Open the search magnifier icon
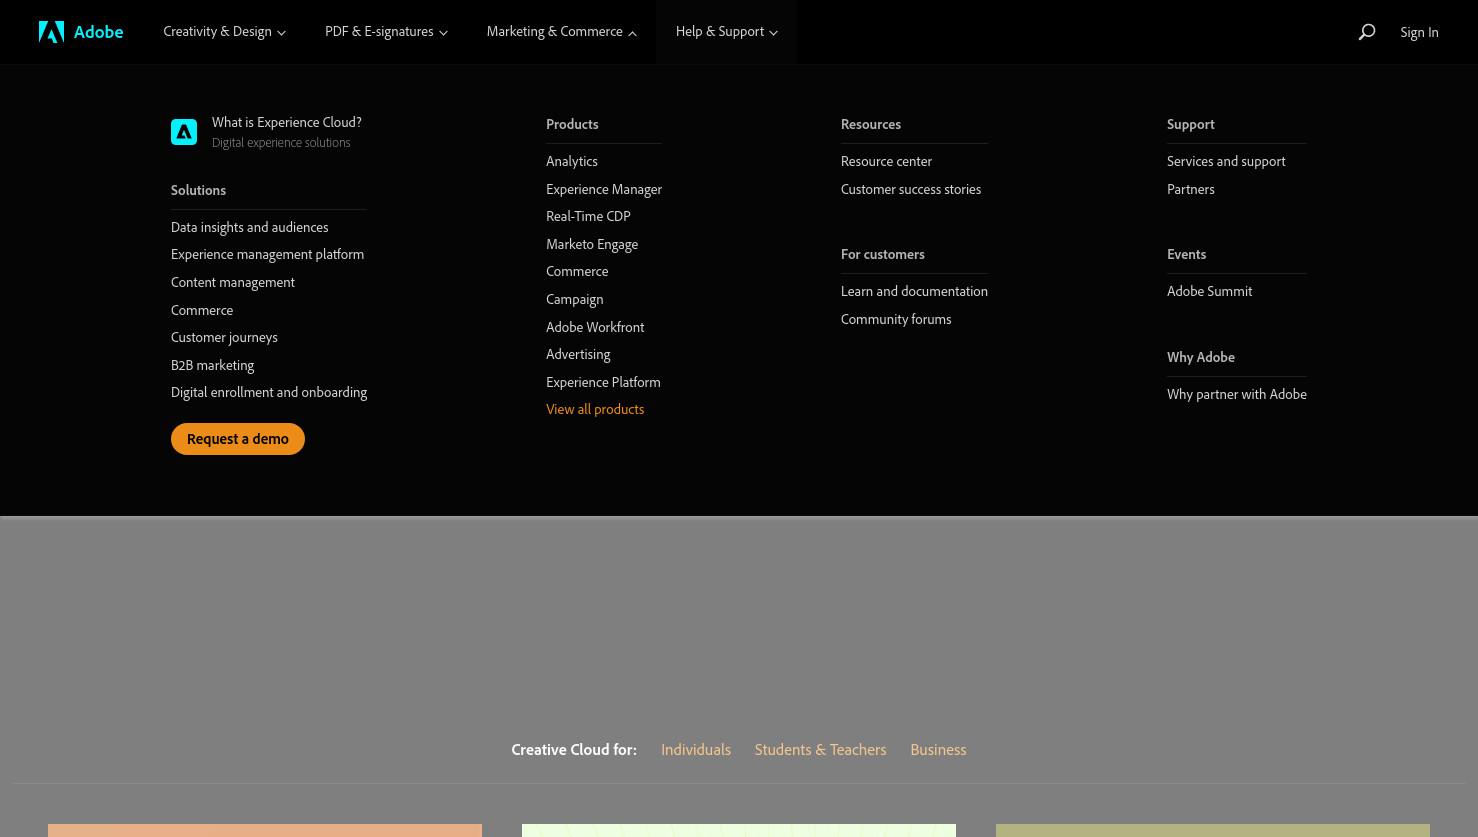Screen dimensions: 1478x837 1367,32
